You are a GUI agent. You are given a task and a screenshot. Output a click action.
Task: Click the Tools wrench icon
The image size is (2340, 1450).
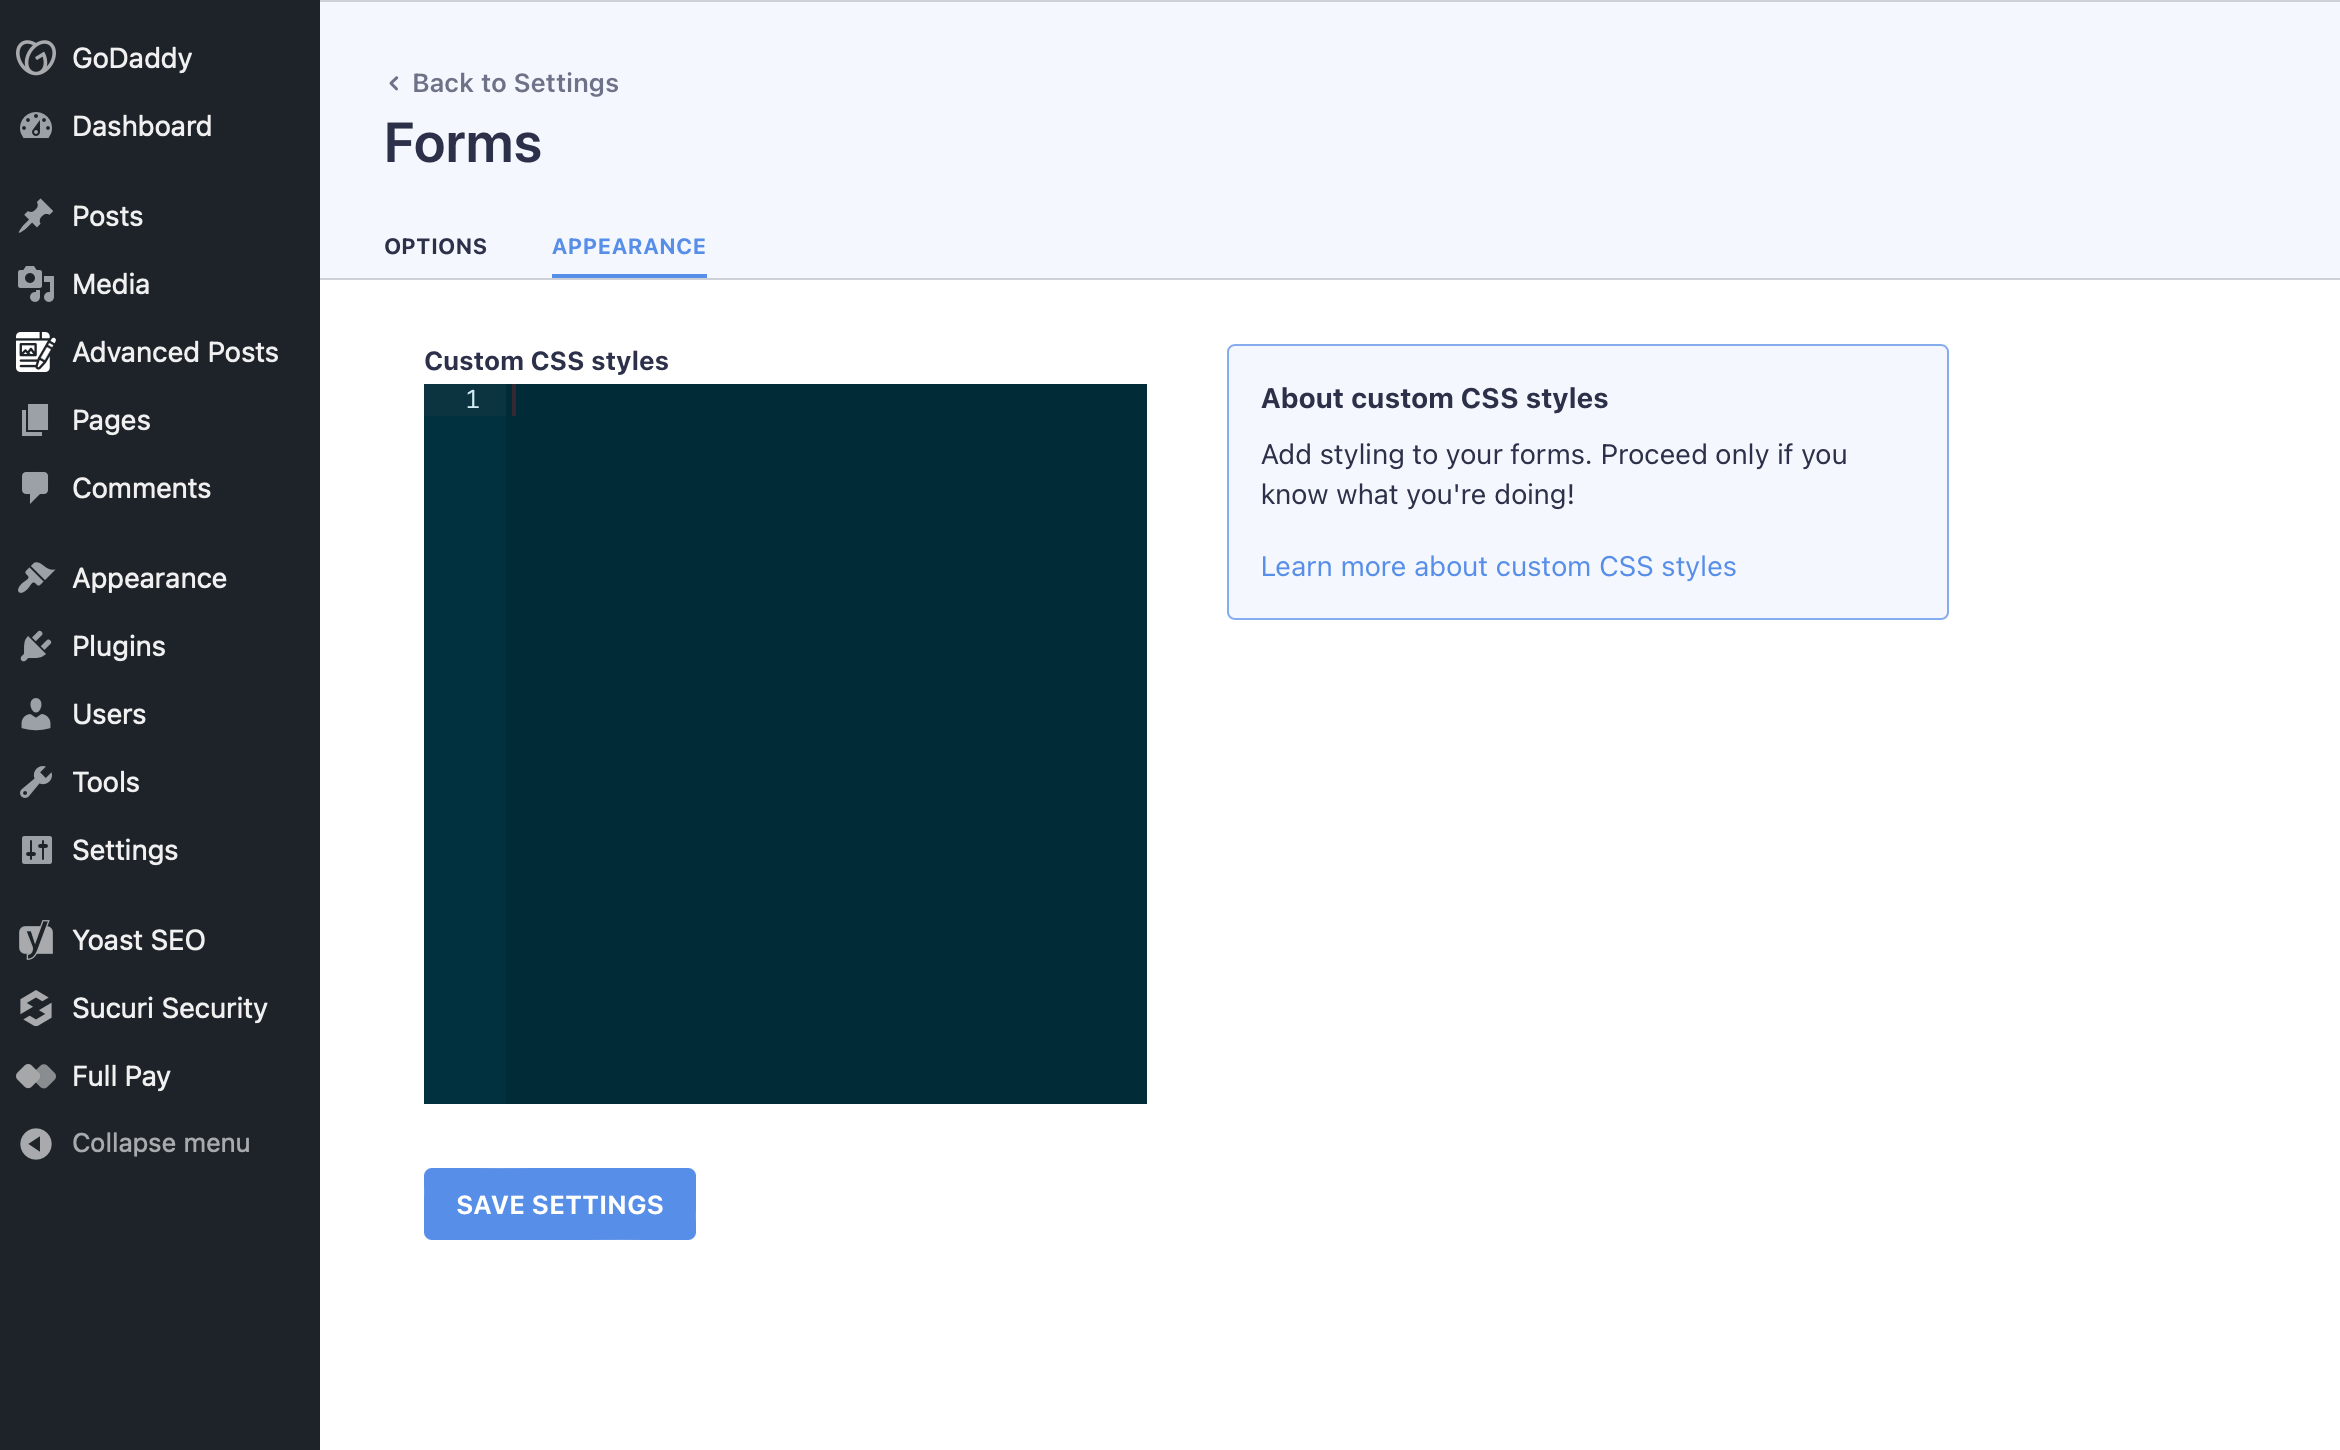[36, 782]
